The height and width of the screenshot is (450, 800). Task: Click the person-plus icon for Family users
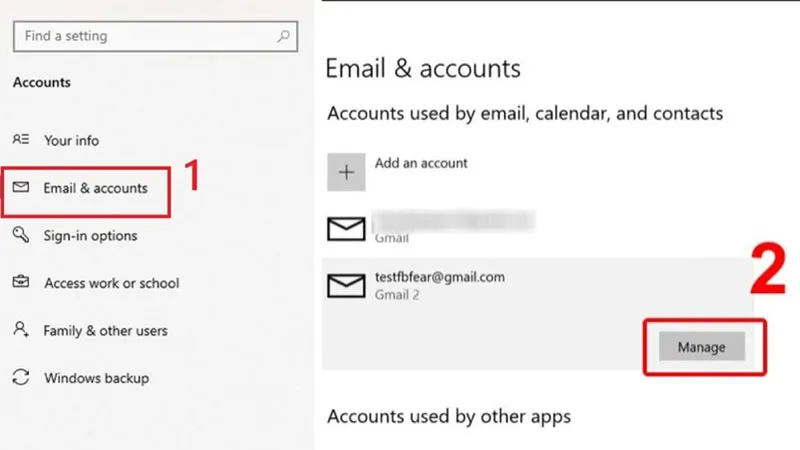coord(21,329)
